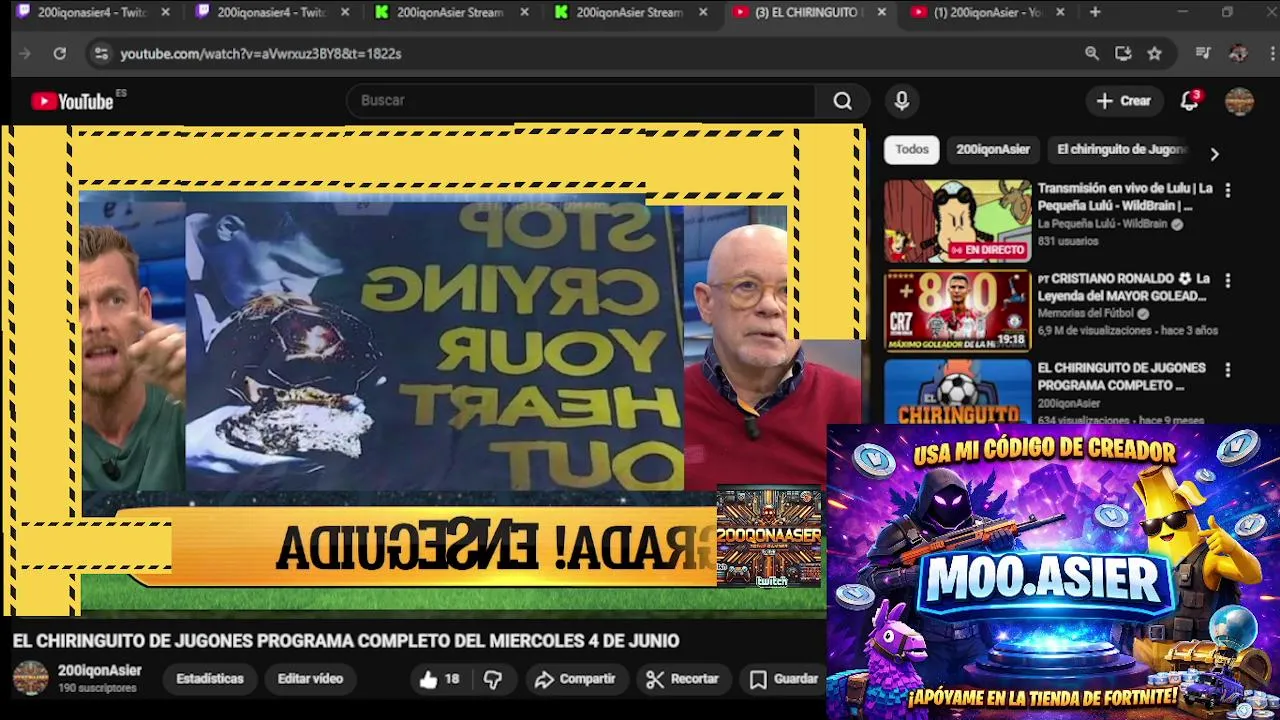This screenshot has height=720, width=1280.
Task: Go to YouTube home via logo
Action: (x=72, y=101)
